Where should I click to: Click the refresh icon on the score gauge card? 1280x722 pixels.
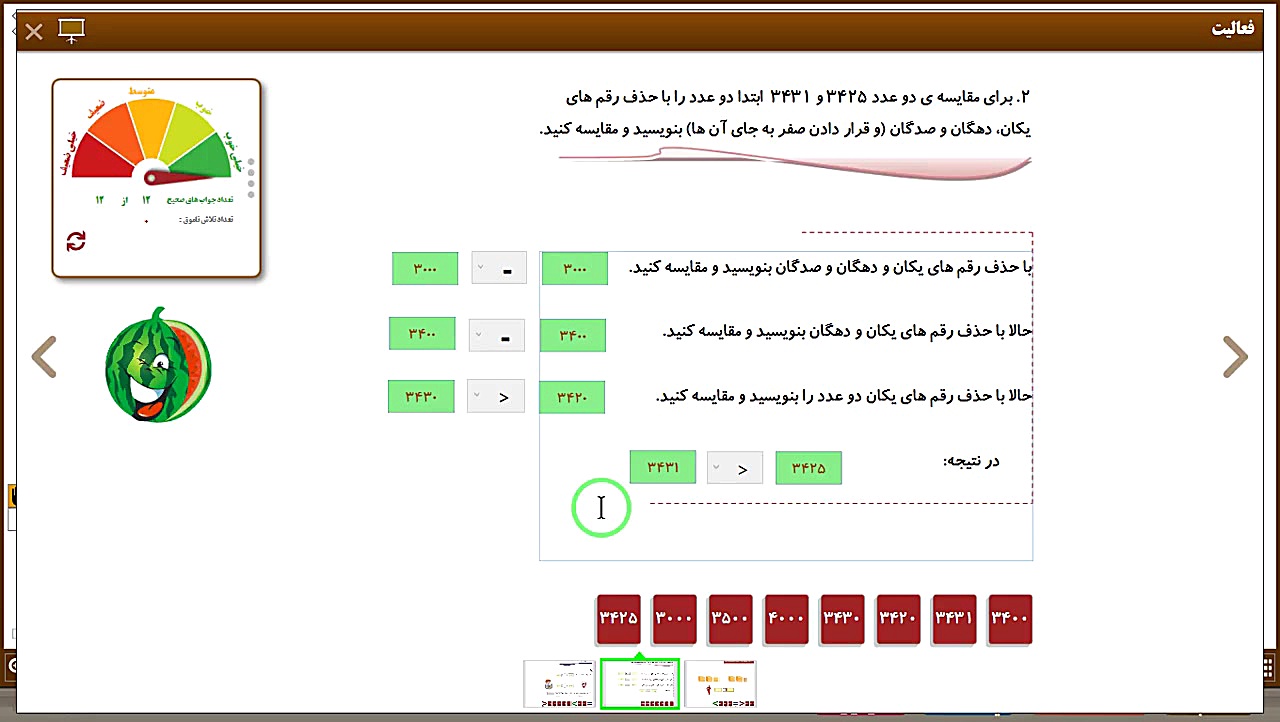[x=76, y=240]
